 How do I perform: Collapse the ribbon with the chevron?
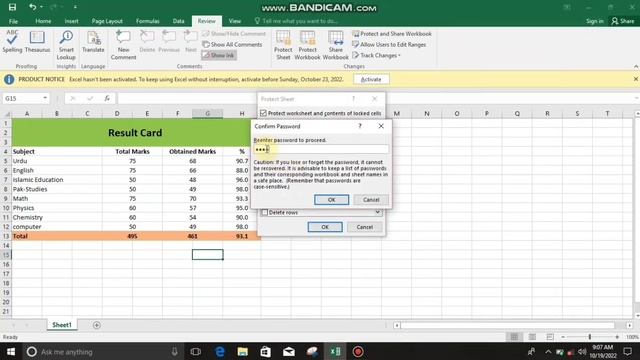point(636,66)
